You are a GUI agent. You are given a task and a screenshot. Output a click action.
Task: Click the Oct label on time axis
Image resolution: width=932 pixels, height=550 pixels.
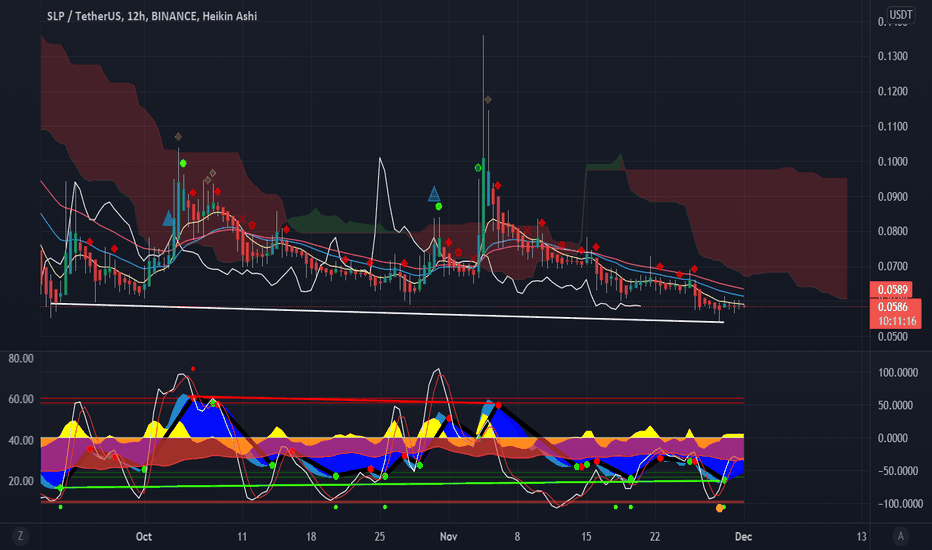(x=144, y=536)
